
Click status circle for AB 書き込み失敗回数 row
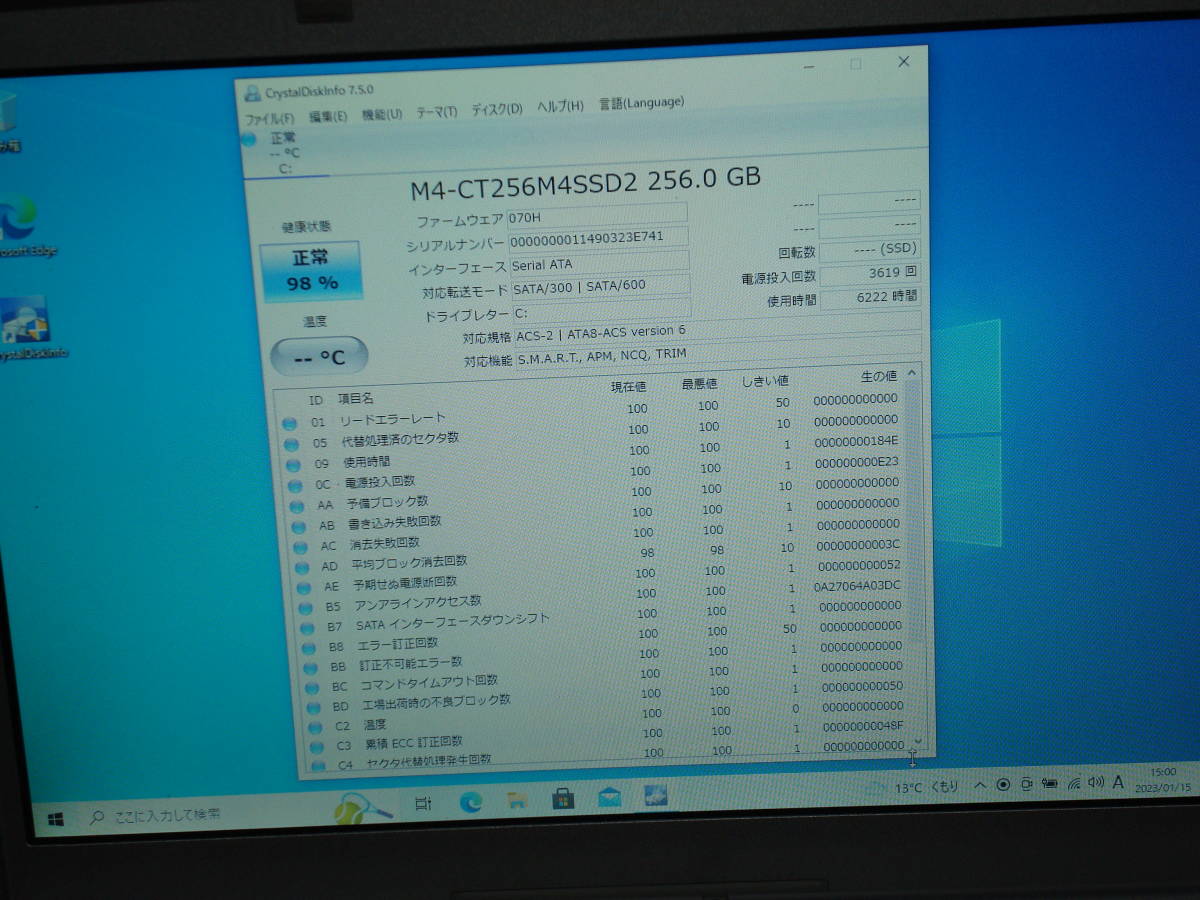299,527
